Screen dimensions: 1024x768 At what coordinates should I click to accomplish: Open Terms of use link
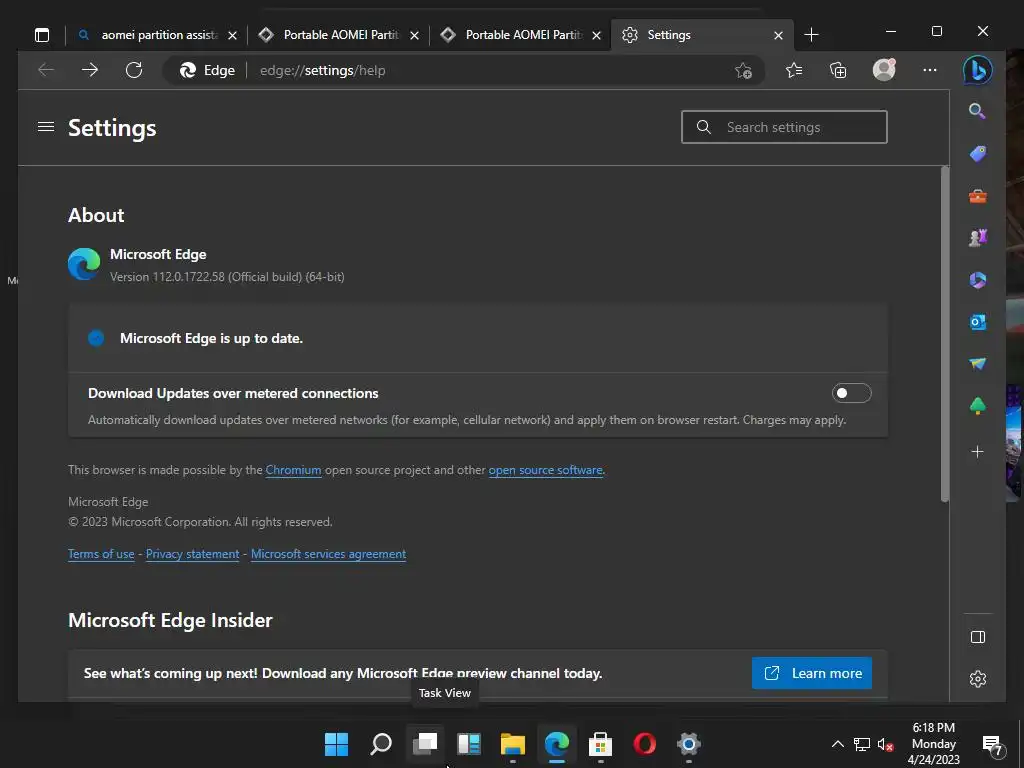tap(101, 554)
